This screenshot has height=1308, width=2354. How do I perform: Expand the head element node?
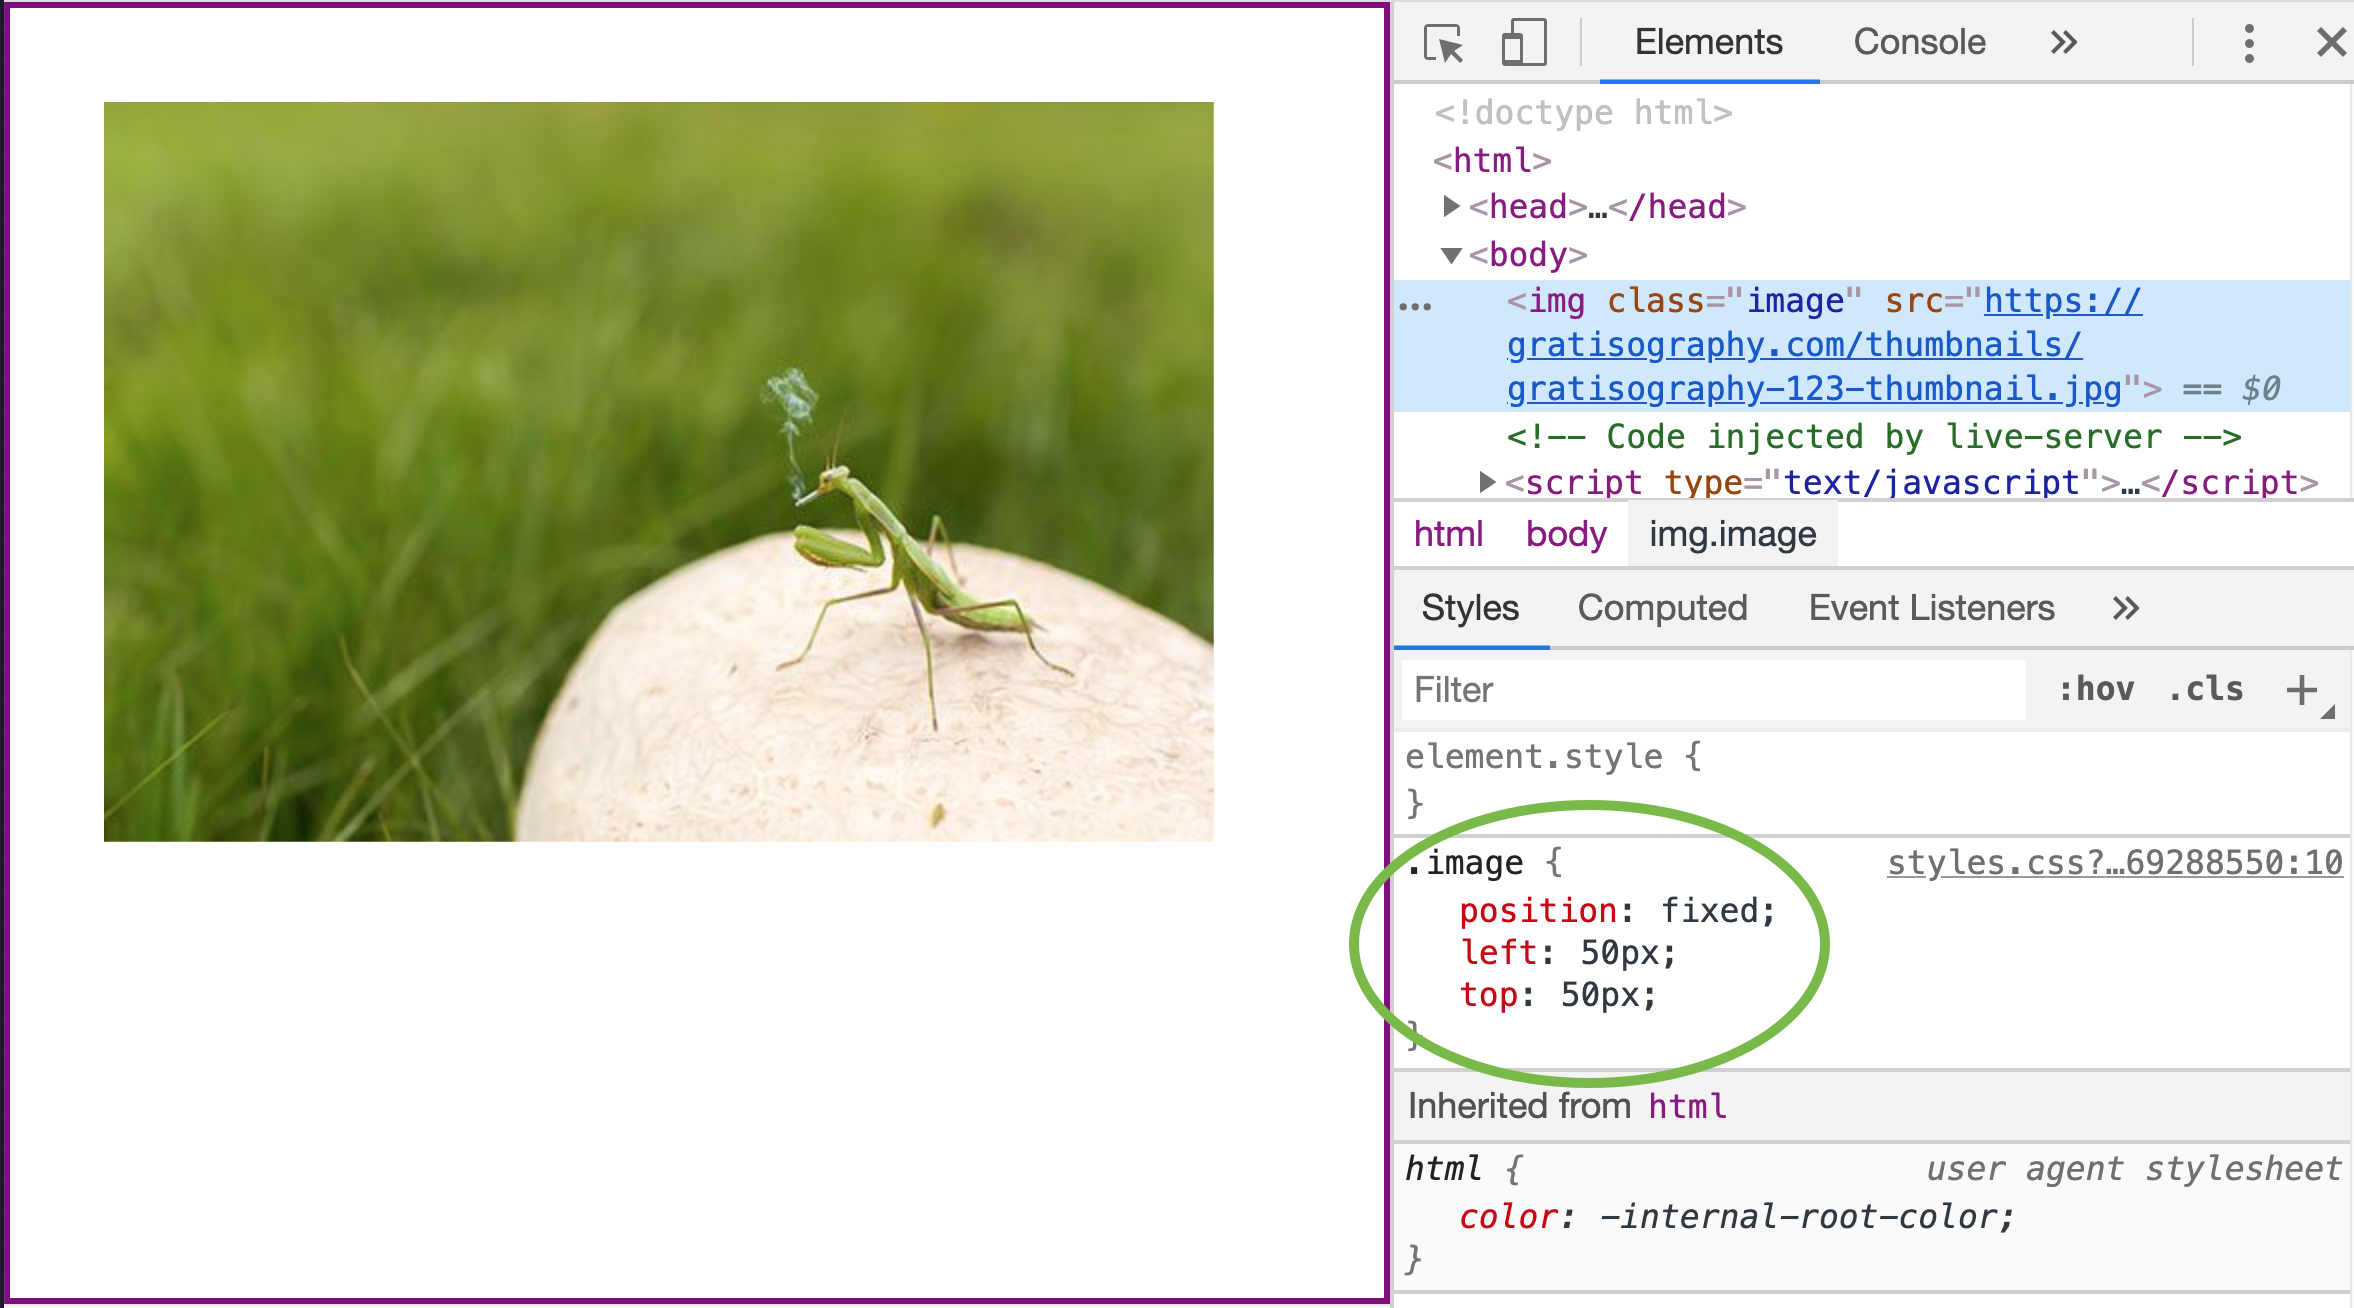(x=1451, y=206)
